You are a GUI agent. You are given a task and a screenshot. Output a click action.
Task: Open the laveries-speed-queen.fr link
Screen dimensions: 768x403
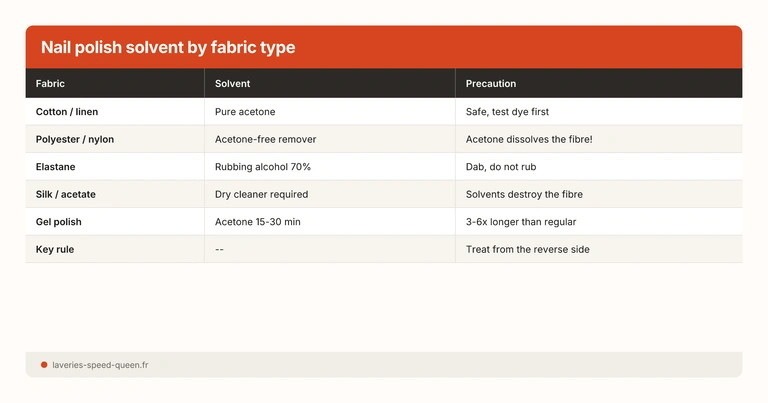click(100, 365)
